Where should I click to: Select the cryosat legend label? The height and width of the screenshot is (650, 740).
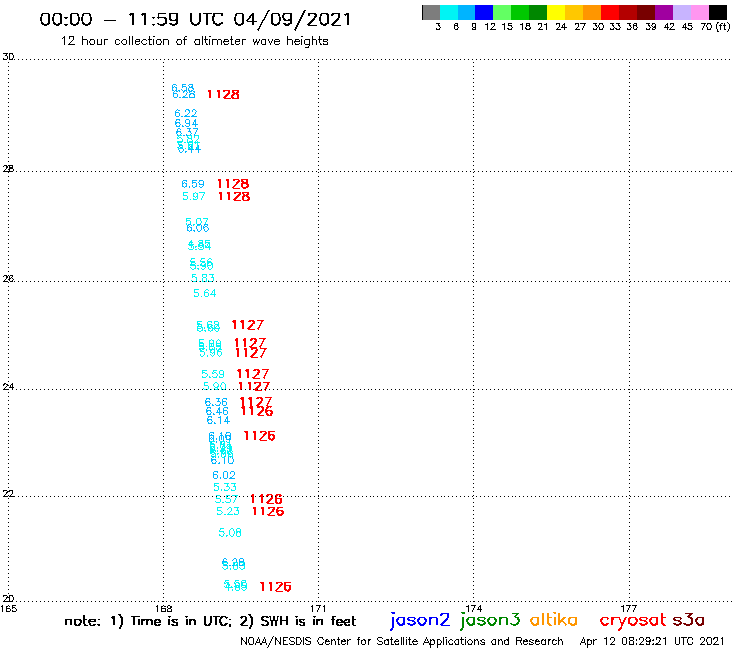[633, 620]
